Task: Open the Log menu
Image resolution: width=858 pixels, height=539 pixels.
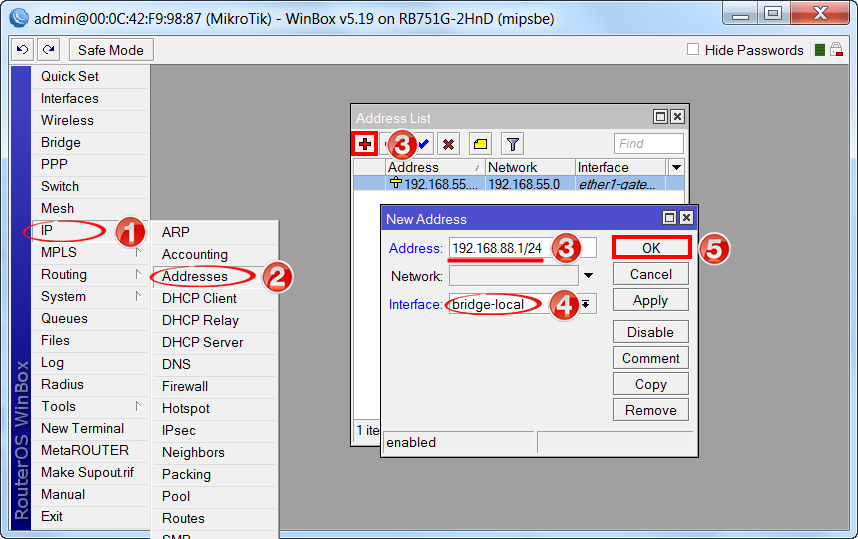Action: click(90, 362)
